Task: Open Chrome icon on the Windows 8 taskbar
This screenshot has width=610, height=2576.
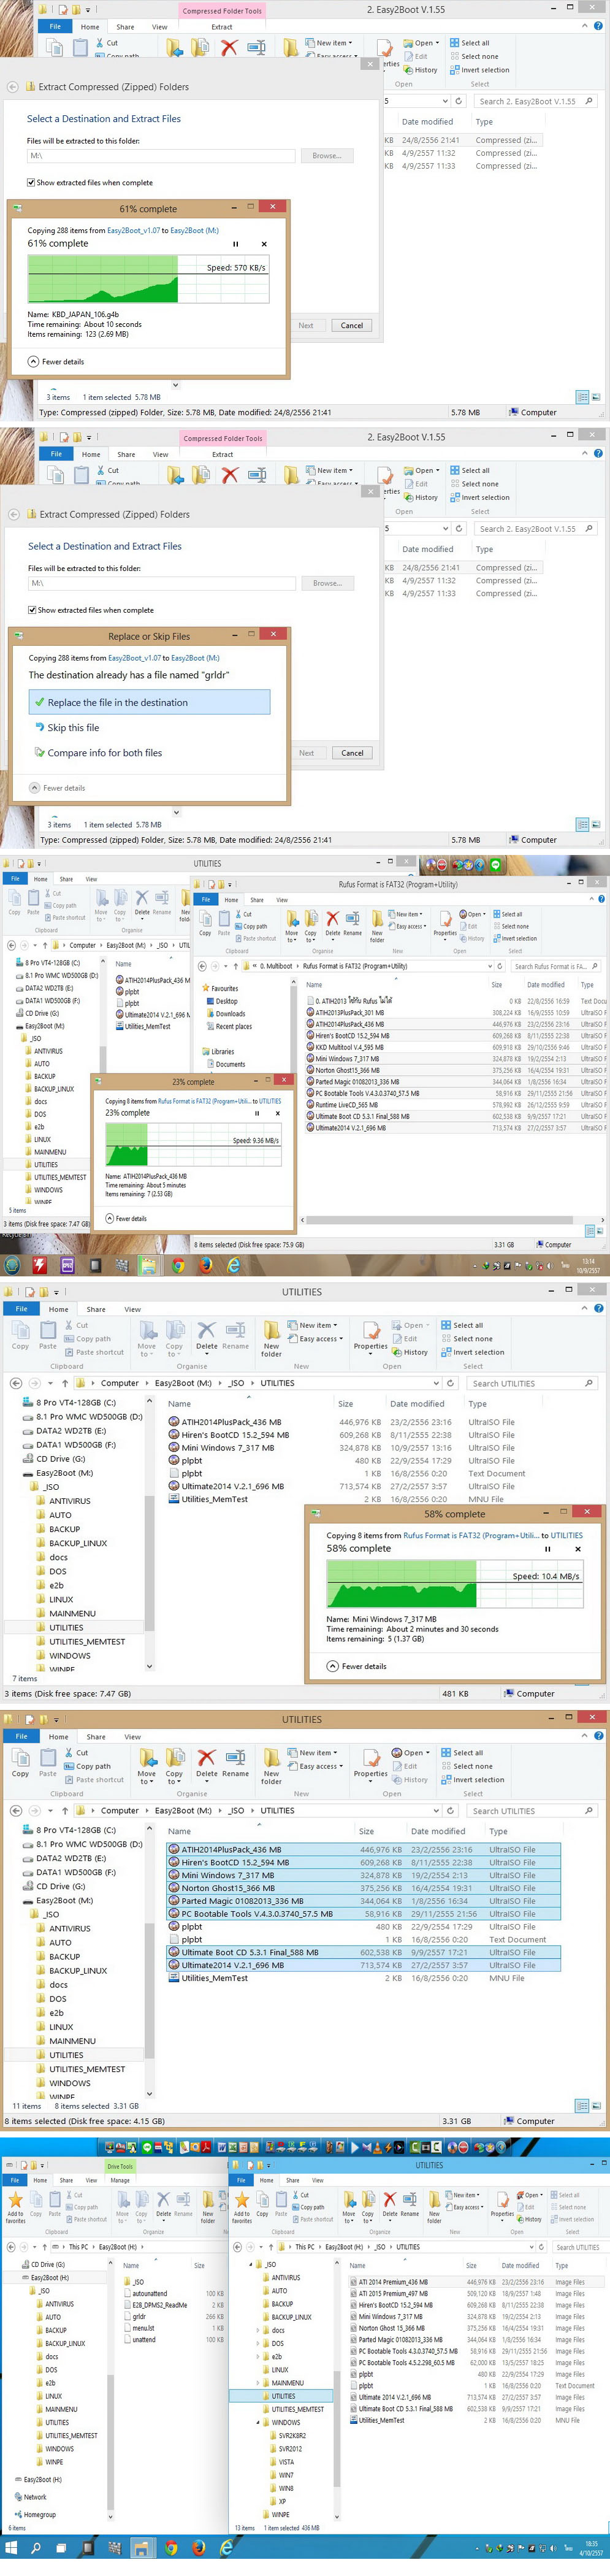Action: [x=177, y=1265]
